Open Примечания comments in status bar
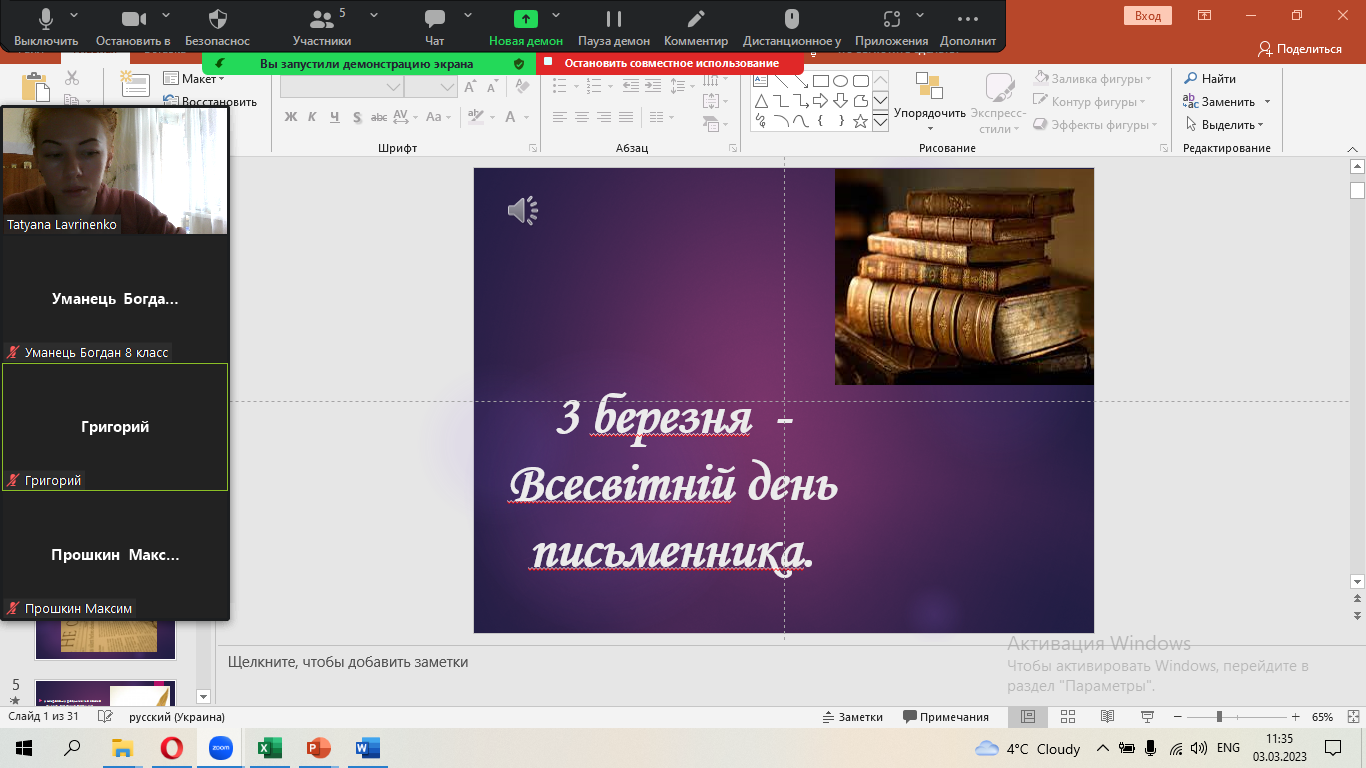 [945, 717]
